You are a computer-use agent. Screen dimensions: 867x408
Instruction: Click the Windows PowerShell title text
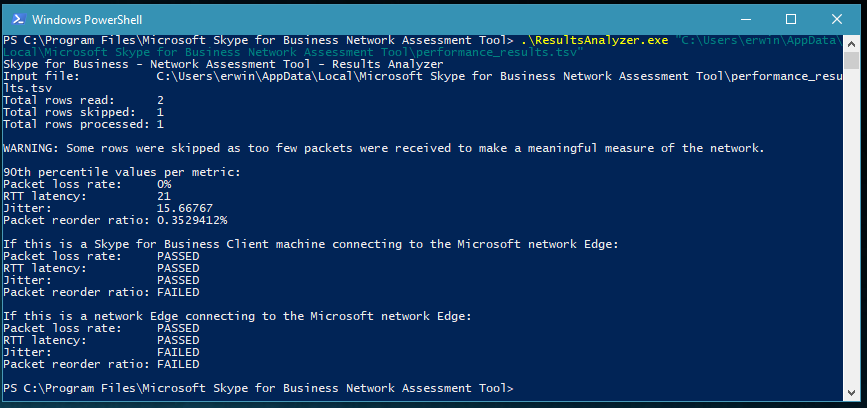coord(87,20)
